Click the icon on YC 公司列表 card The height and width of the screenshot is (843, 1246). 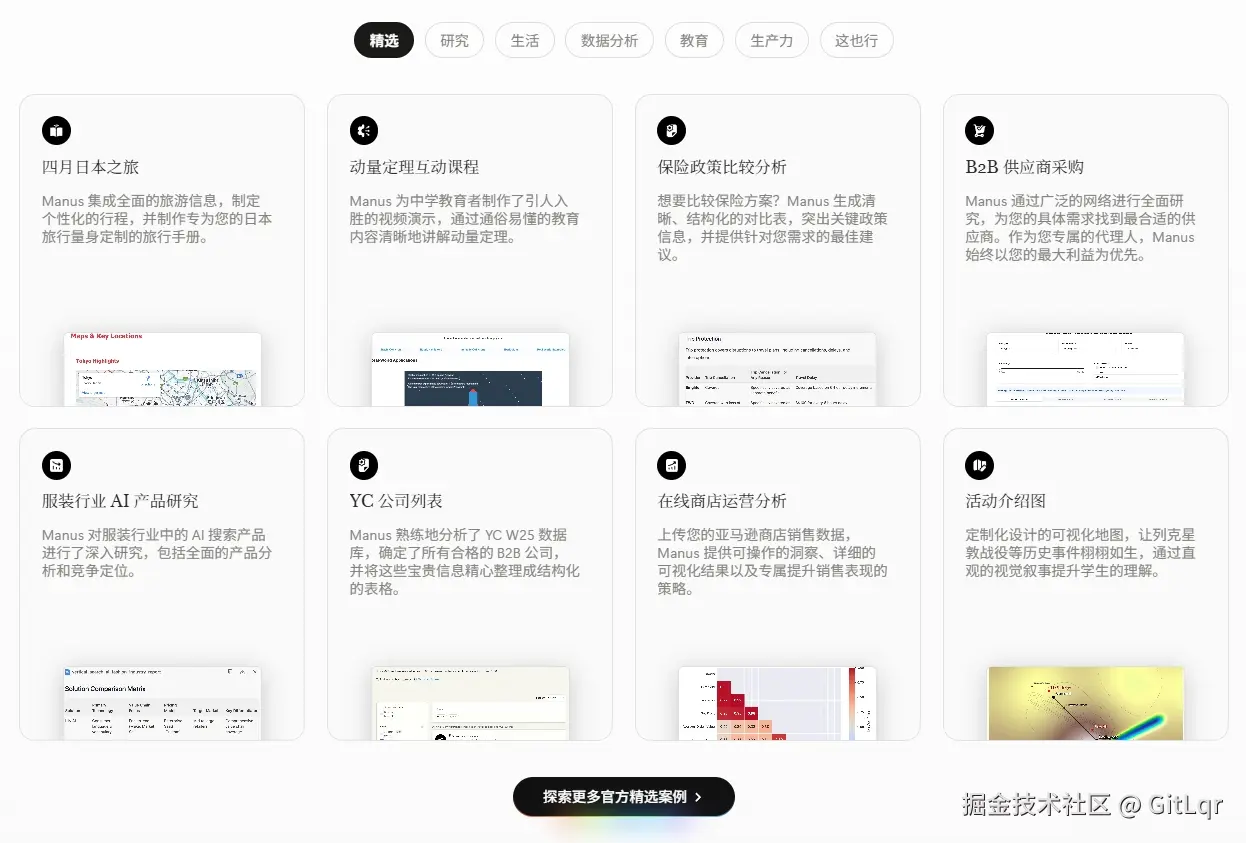(365, 465)
